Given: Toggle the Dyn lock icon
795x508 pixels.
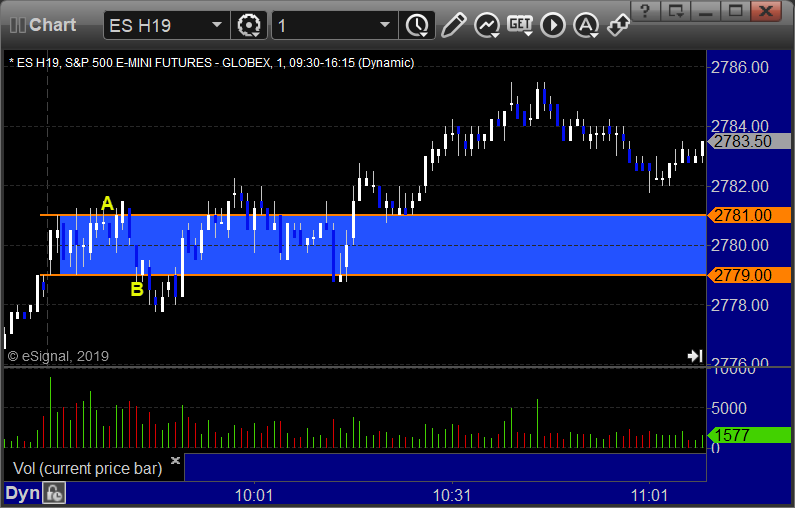Looking at the screenshot, I should (54, 493).
